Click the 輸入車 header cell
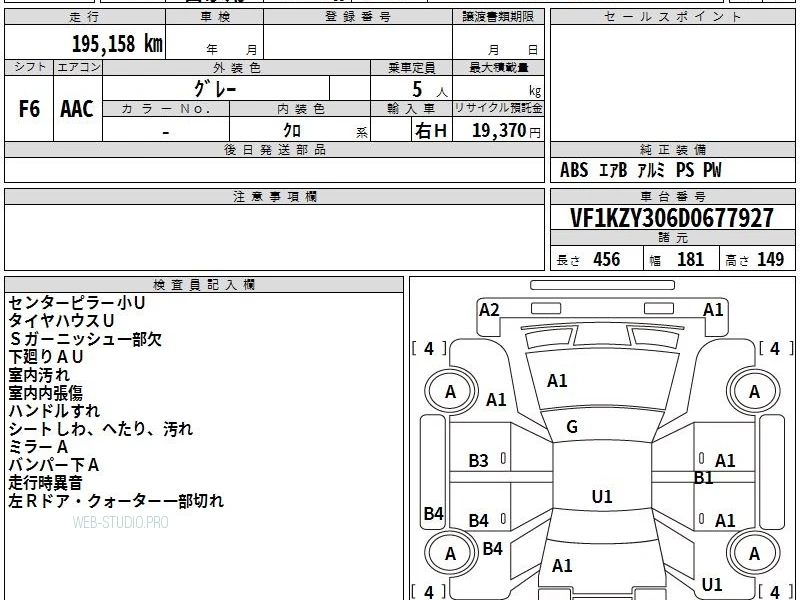 pyautogui.click(x=412, y=108)
